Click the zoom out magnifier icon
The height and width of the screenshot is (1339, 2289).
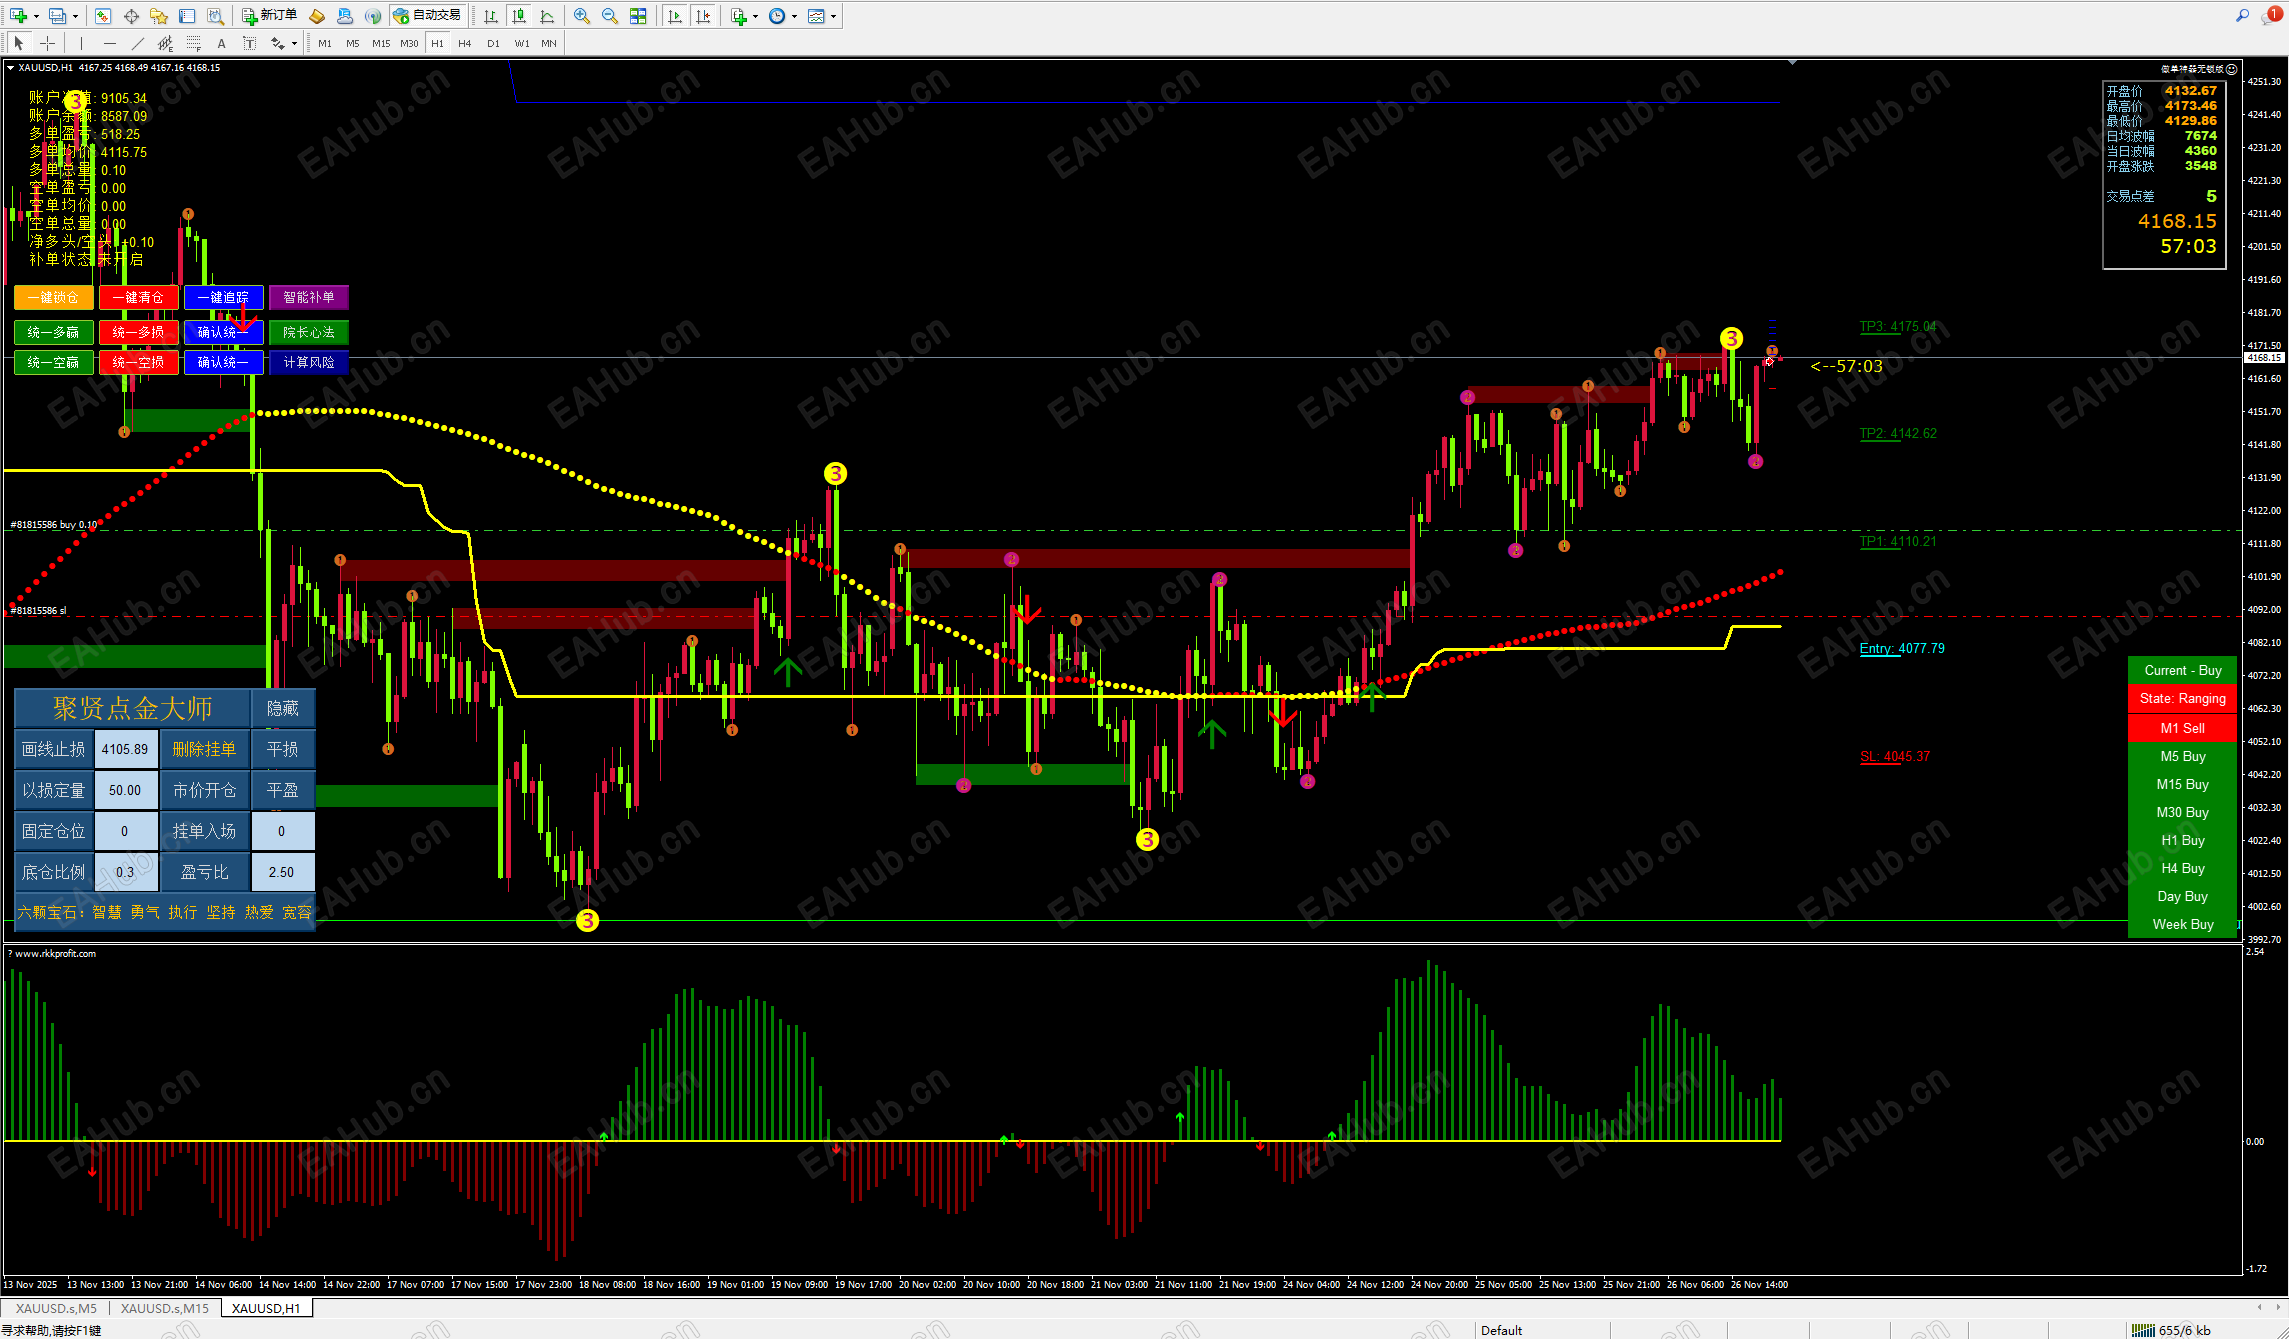(x=609, y=16)
